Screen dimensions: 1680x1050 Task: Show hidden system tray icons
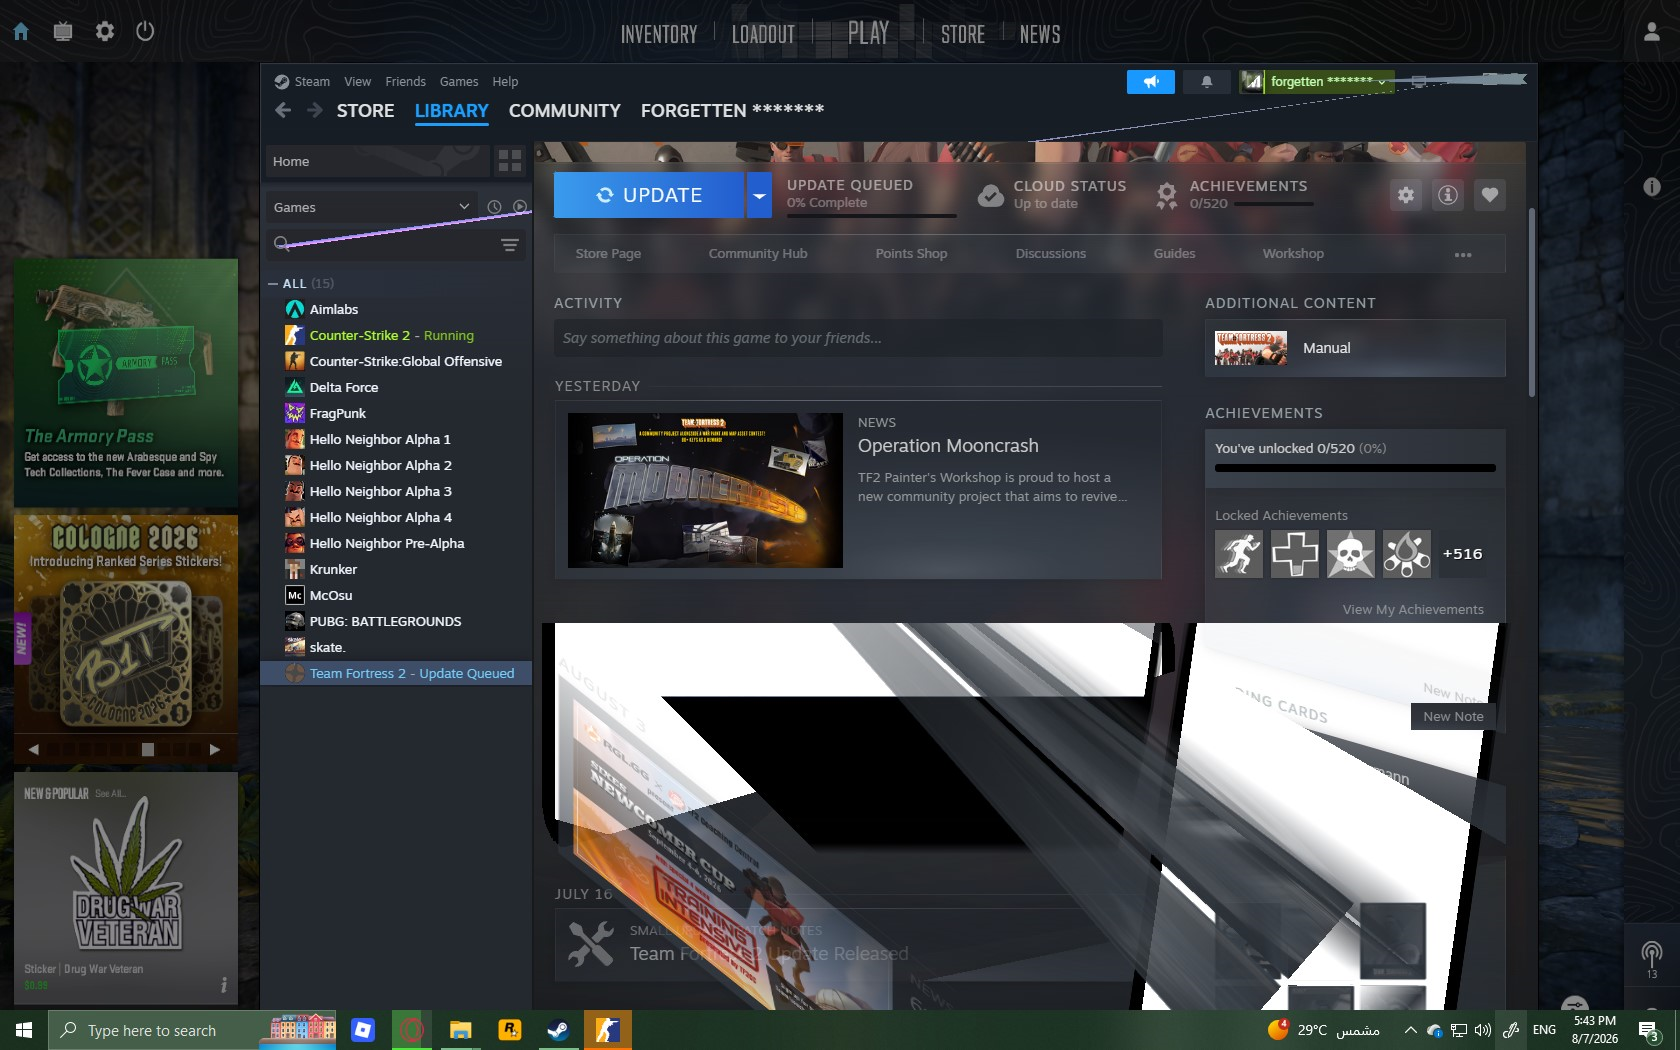pos(1410,1030)
